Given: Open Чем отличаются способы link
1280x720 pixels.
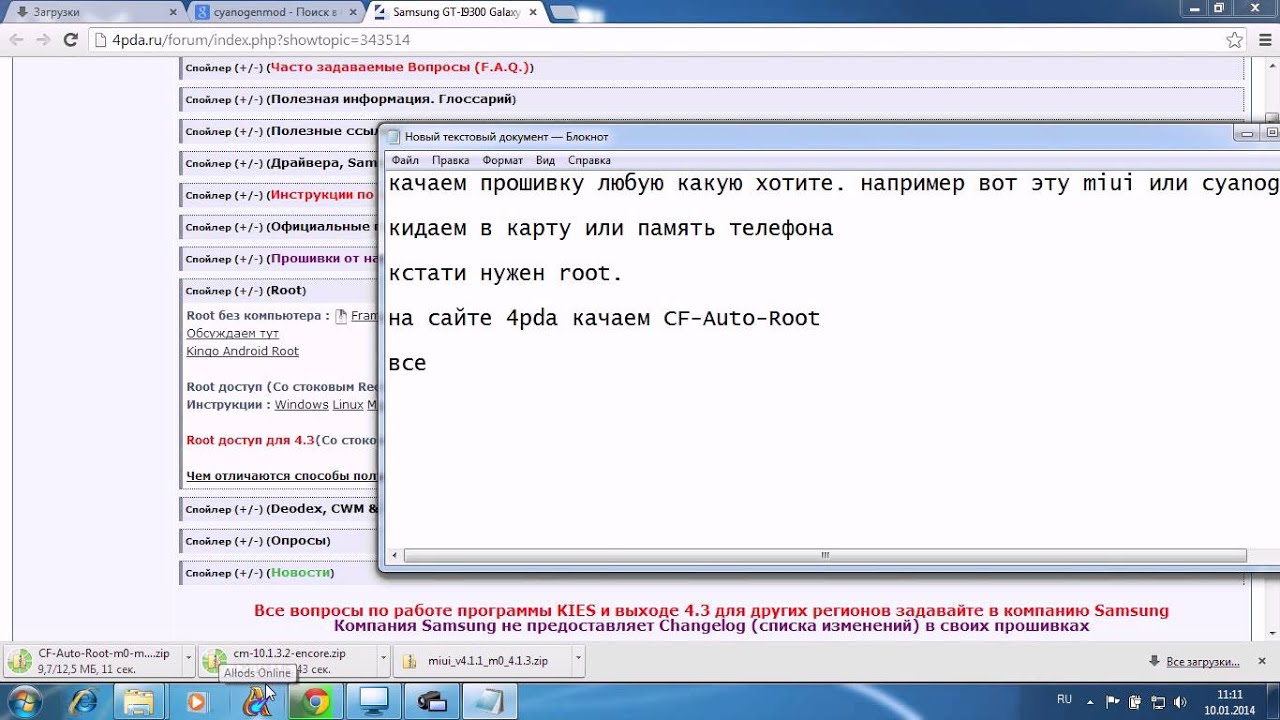Looking at the screenshot, I should coord(281,476).
